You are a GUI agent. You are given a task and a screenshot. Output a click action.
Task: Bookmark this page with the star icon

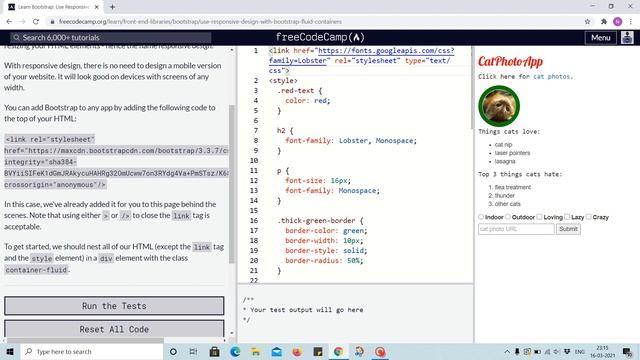[587, 22]
